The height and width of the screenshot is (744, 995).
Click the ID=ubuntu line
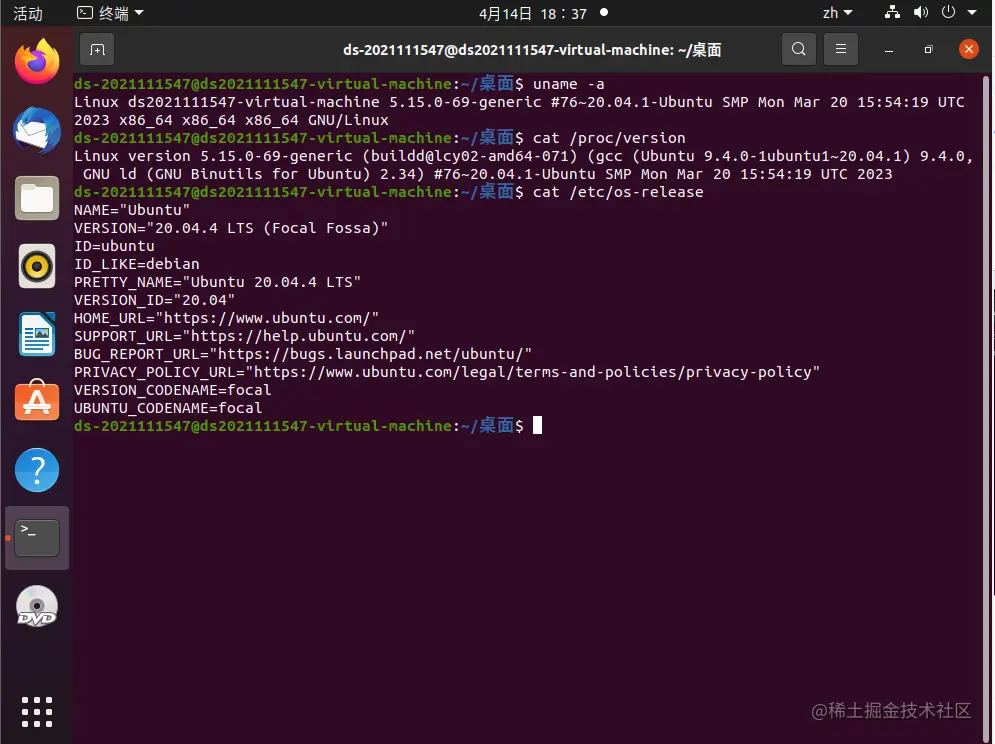pyautogui.click(x=114, y=246)
